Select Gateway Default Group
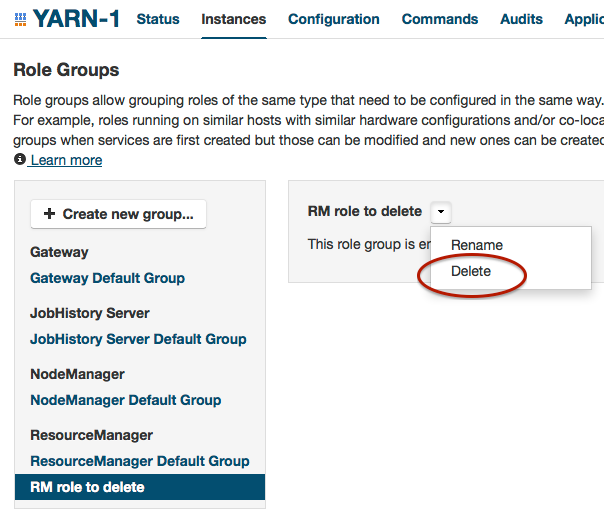604x526 pixels. [x=107, y=278]
